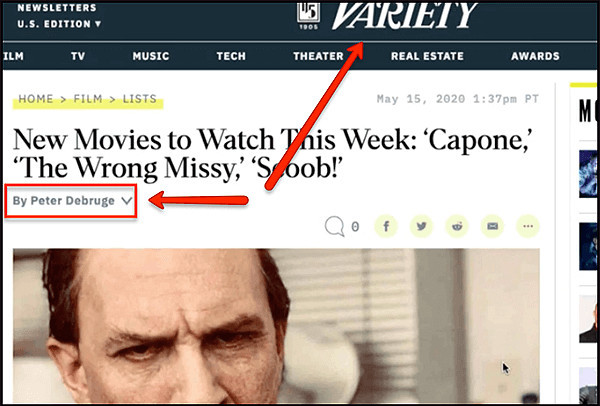The image size is (600, 406).
Task: Click the Variety logo in header
Action: coord(404,16)
